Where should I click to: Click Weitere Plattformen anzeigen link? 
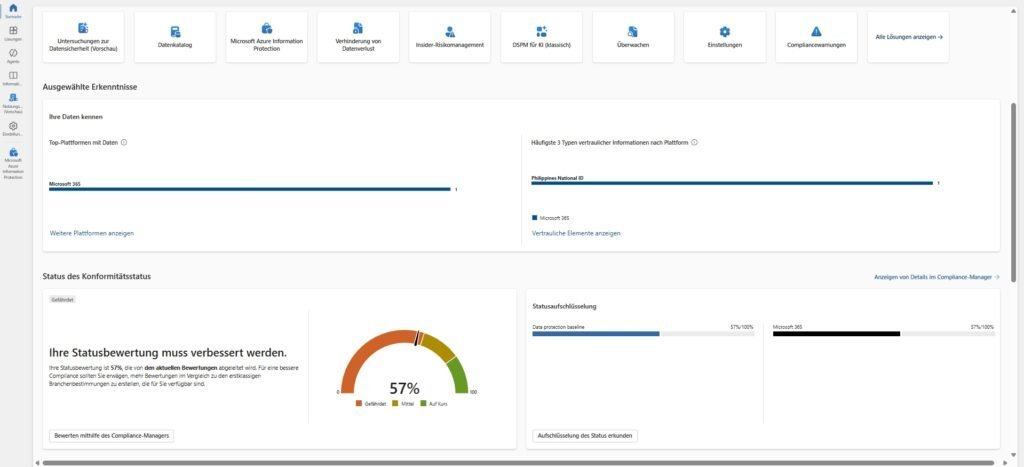pyautogui.click(x=91, y=233)
